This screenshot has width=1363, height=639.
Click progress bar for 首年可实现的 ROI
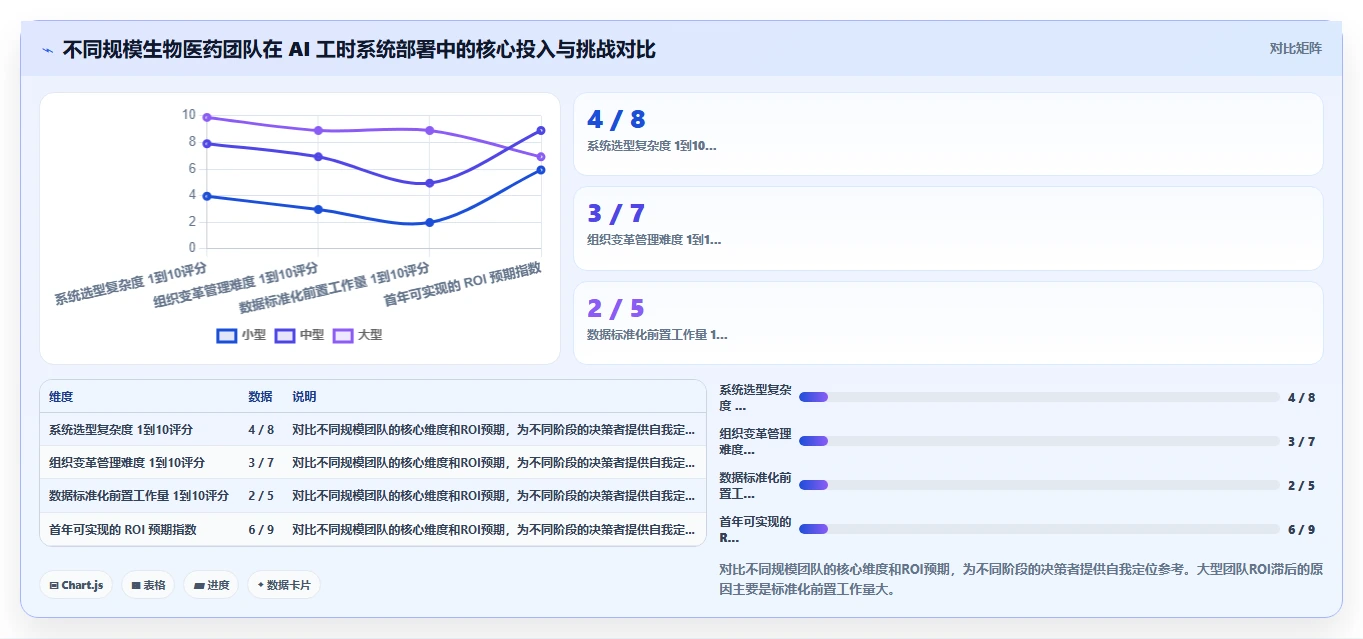[1039, 529]
